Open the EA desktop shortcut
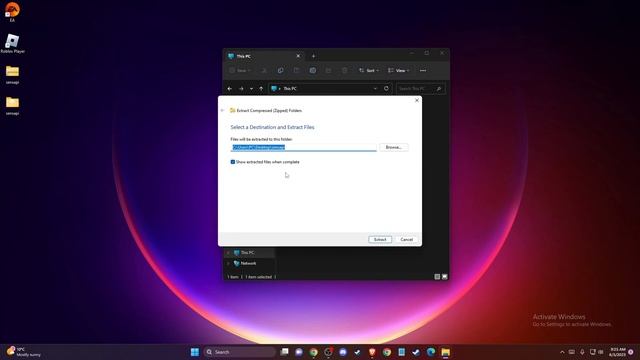This screenshot has width=640, height=360. 12,12
